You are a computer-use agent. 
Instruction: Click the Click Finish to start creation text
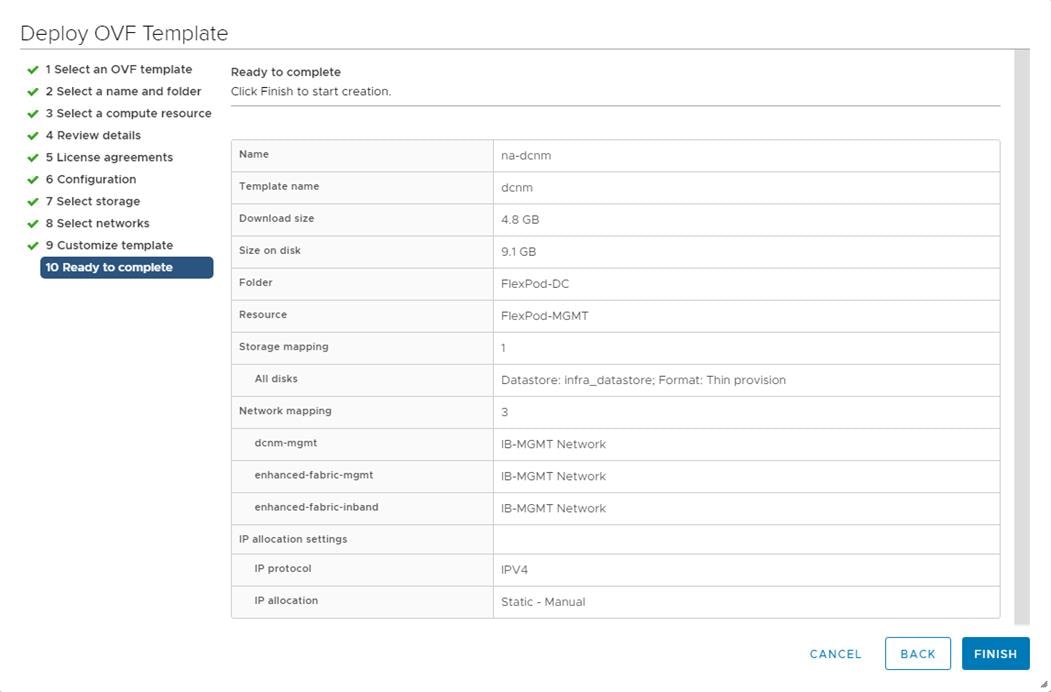311,92
